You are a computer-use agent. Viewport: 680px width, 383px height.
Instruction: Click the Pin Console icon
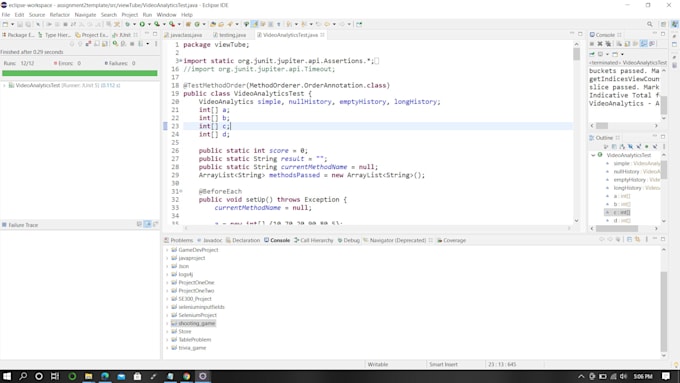pyautogui.click(x=592, y=54)
